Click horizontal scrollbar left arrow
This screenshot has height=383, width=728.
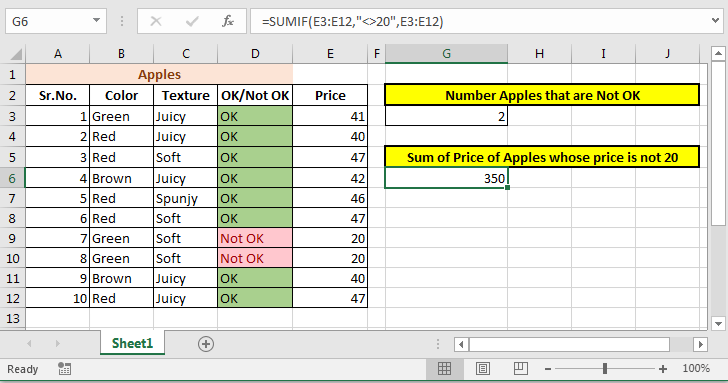click(x=461, y=344)
